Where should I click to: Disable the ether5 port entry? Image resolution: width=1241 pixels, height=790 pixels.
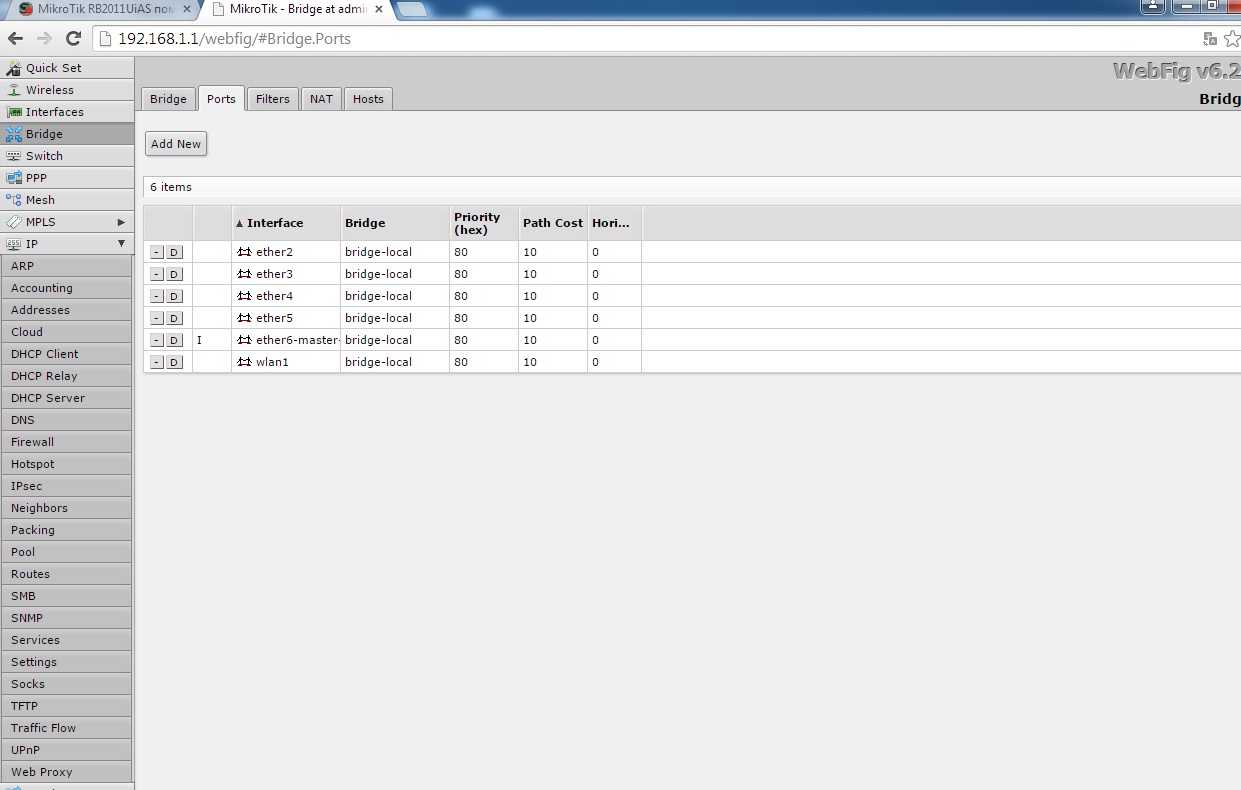tap(174, 318)
